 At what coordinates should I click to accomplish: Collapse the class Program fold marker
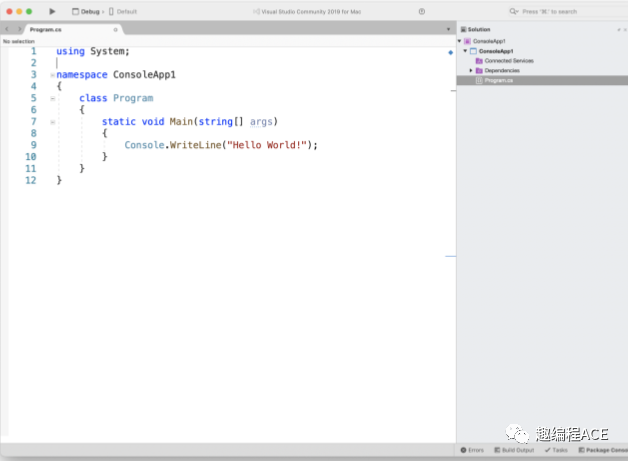click(x=52, y=98)
